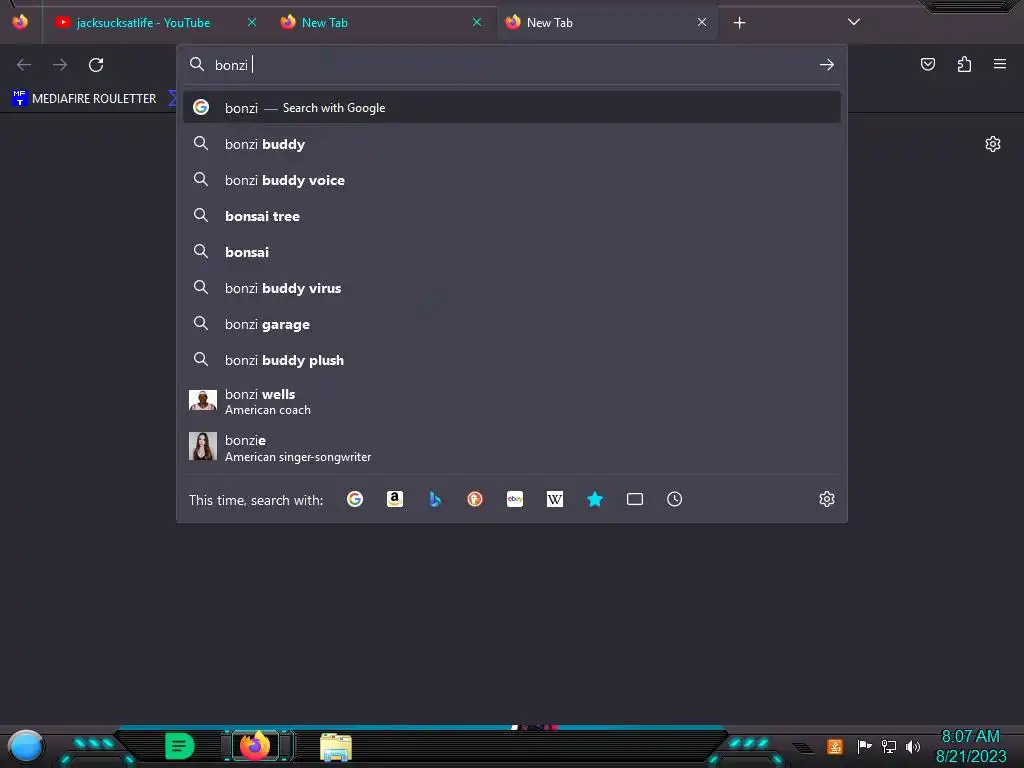
Task: Close the middle New Tab
Action: (x=477, y=22)
